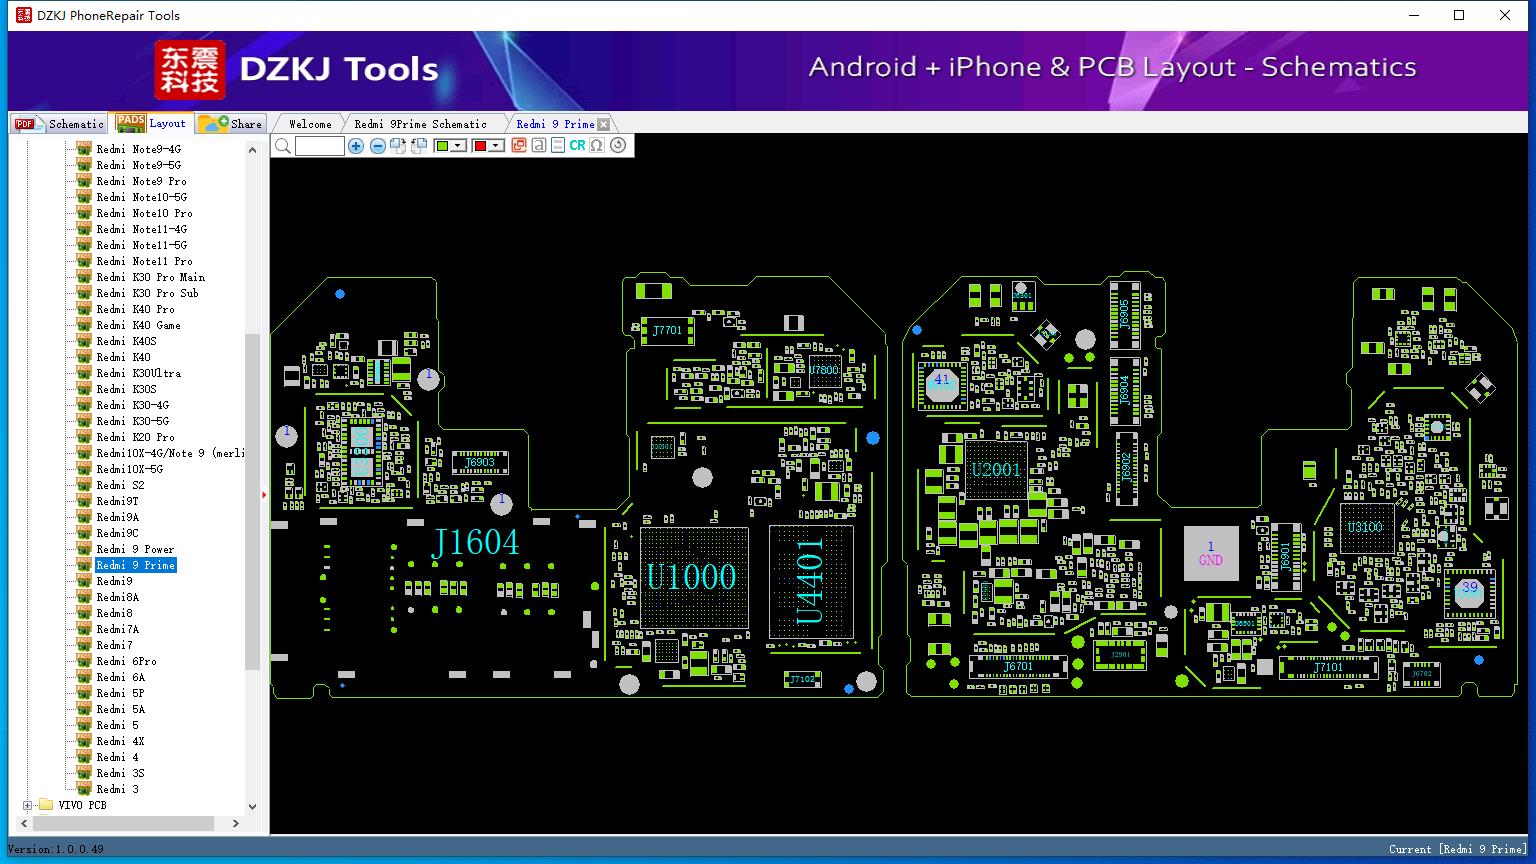Click the J6903 connector on the board

(481, 462)
